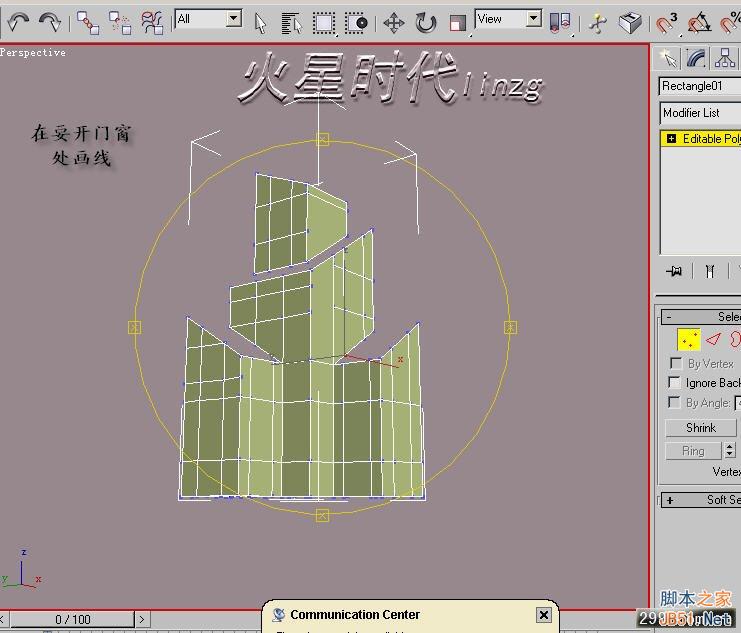Click the Use Pivot Point Center icon
This screenshot has width=741, height=633.
560,23
